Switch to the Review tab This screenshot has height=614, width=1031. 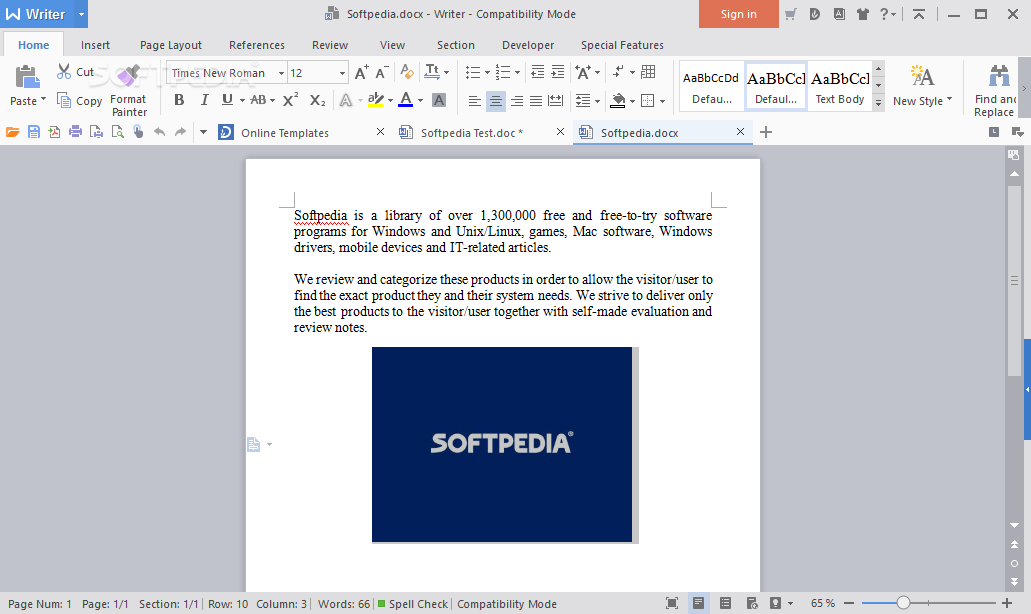[x=330, y=45]
